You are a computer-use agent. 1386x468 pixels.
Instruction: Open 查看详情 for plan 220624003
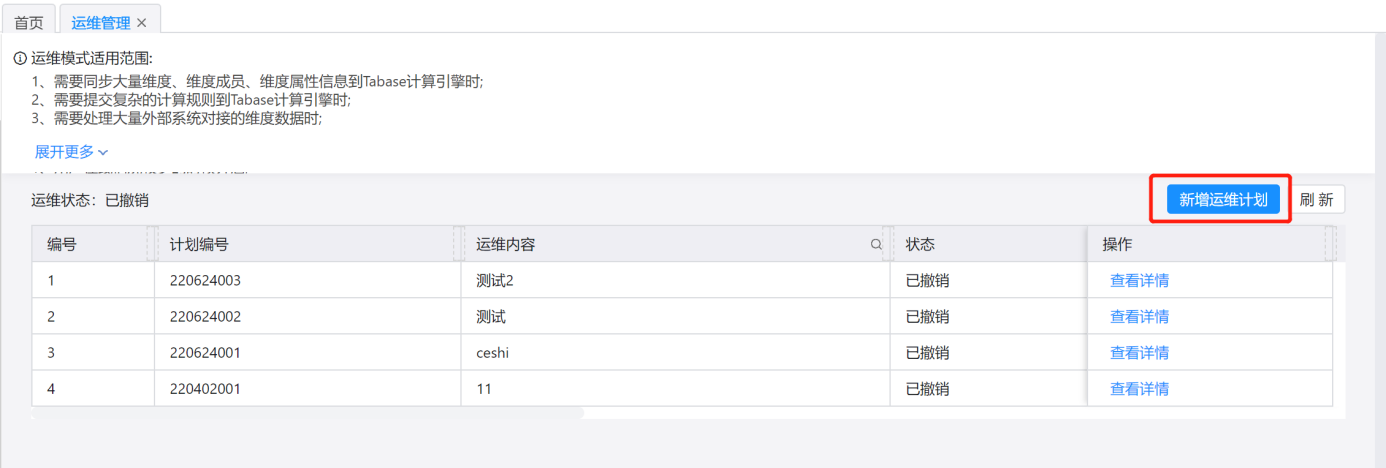(x=1139, y=281)
